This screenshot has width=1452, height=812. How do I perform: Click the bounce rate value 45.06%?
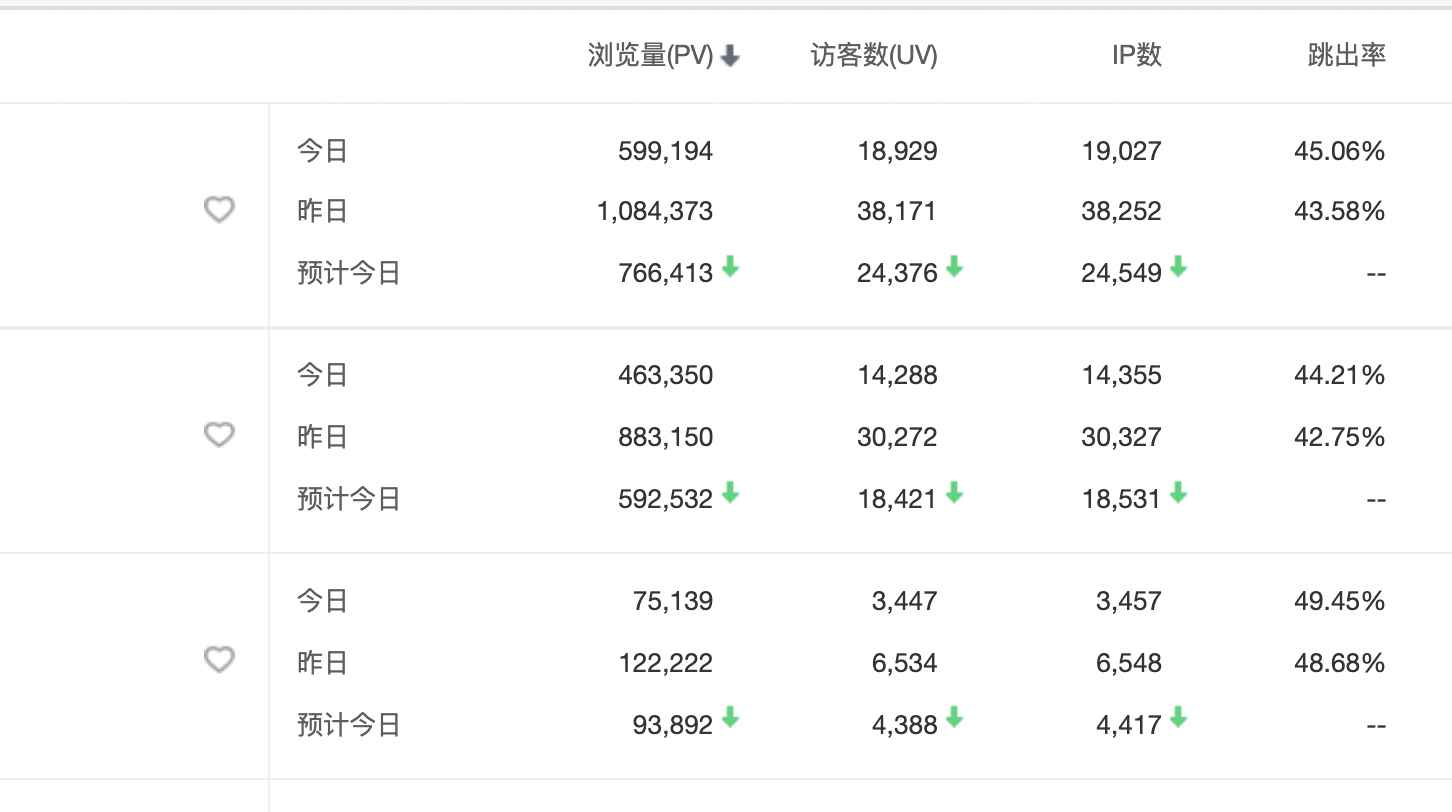(x=1341, y=151)
